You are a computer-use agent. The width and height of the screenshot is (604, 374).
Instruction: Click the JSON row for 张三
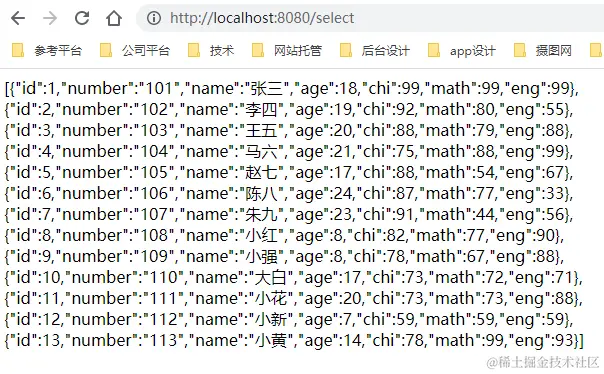pos(292,89)
